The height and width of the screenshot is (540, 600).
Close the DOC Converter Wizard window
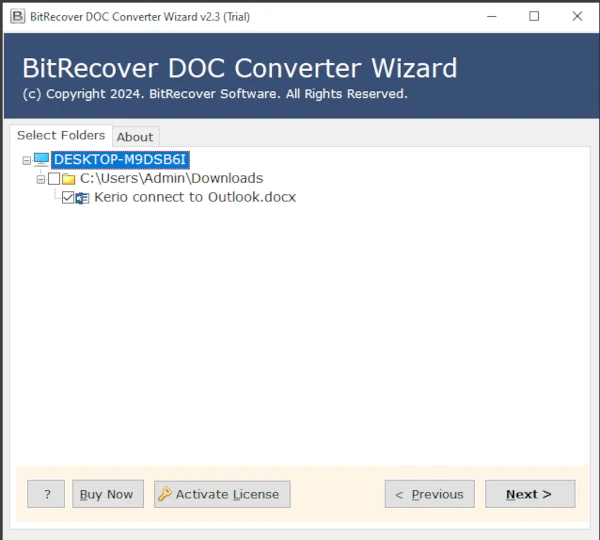(x=577, y=16)
